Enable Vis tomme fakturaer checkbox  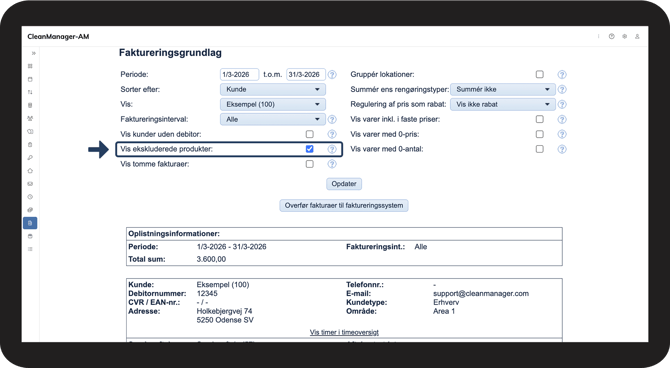309,164
